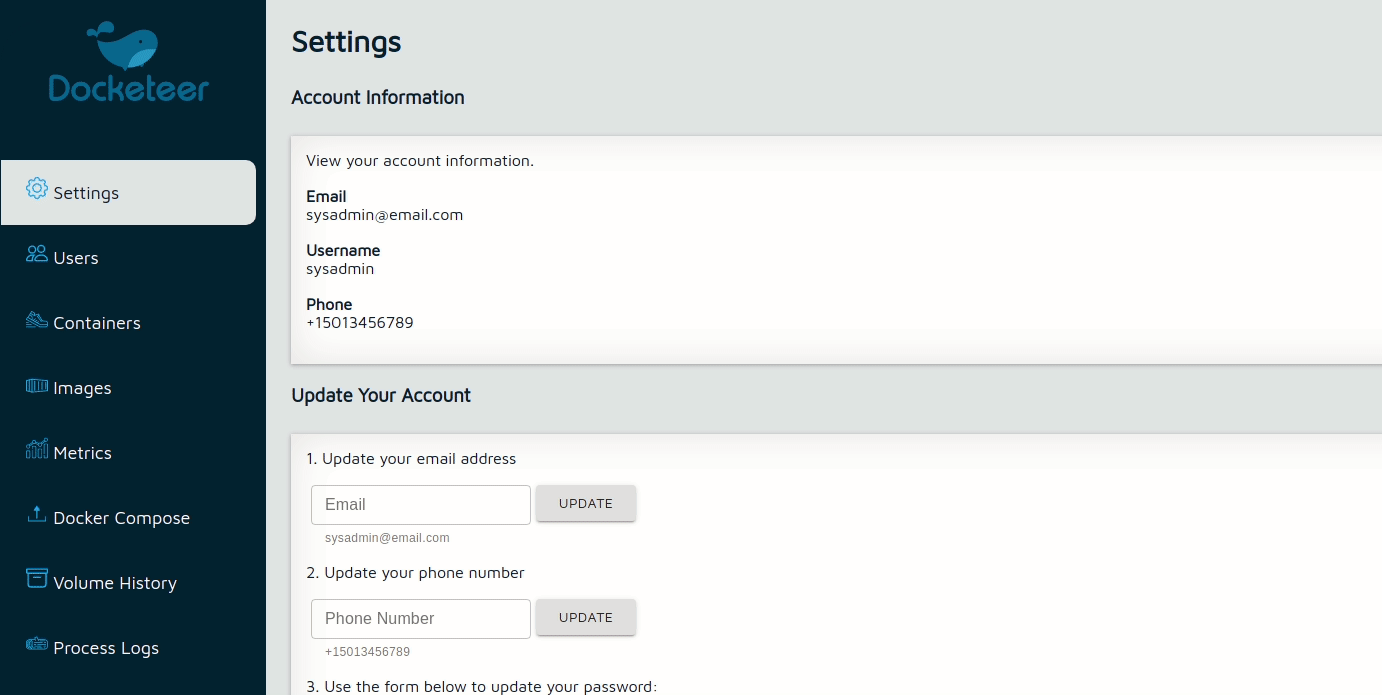Click sysadmin@email.com in Account Information
Image resolution: width=1382 pixels, height=695 pixels.
tap(385, 215)
